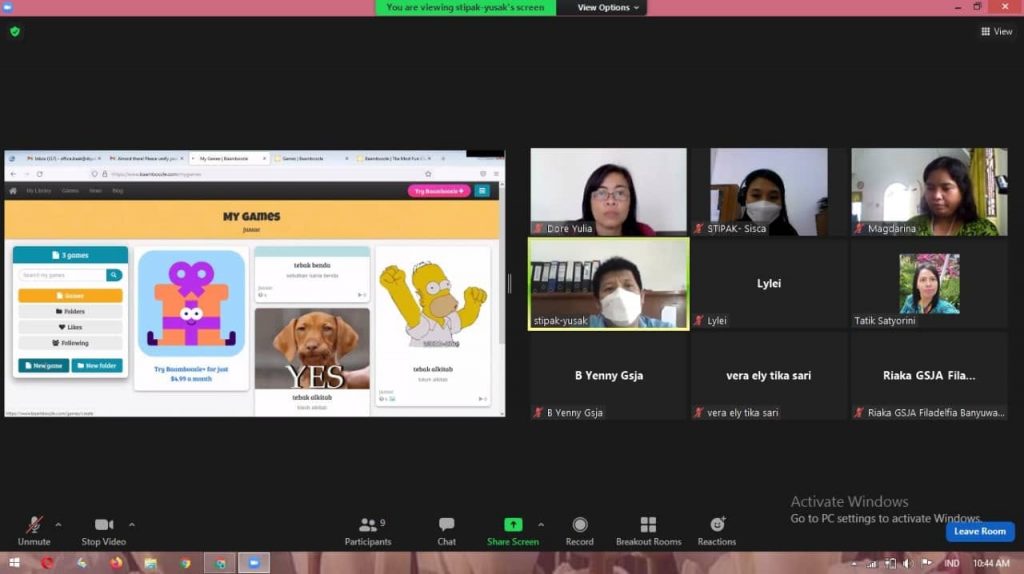
Task: Click Try Baamboozle+ $4.99 a month link
Action: tap(191, 374)
